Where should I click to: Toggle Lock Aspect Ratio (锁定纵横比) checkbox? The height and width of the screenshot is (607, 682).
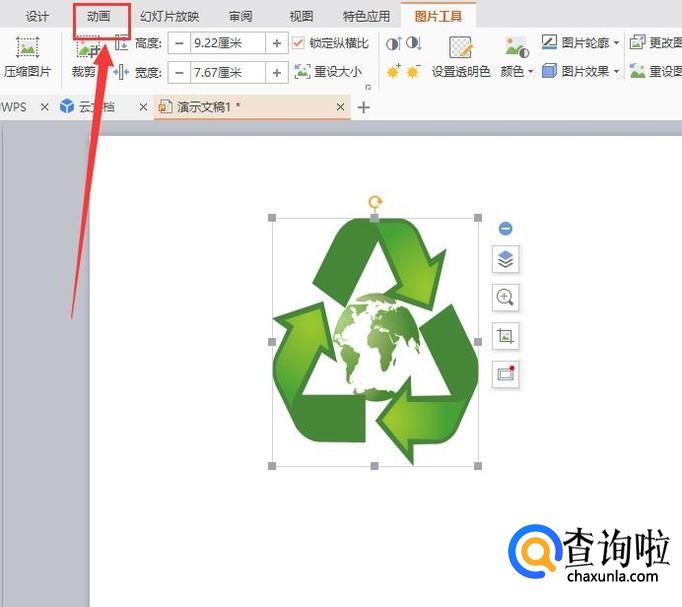[x=298, y=43]
